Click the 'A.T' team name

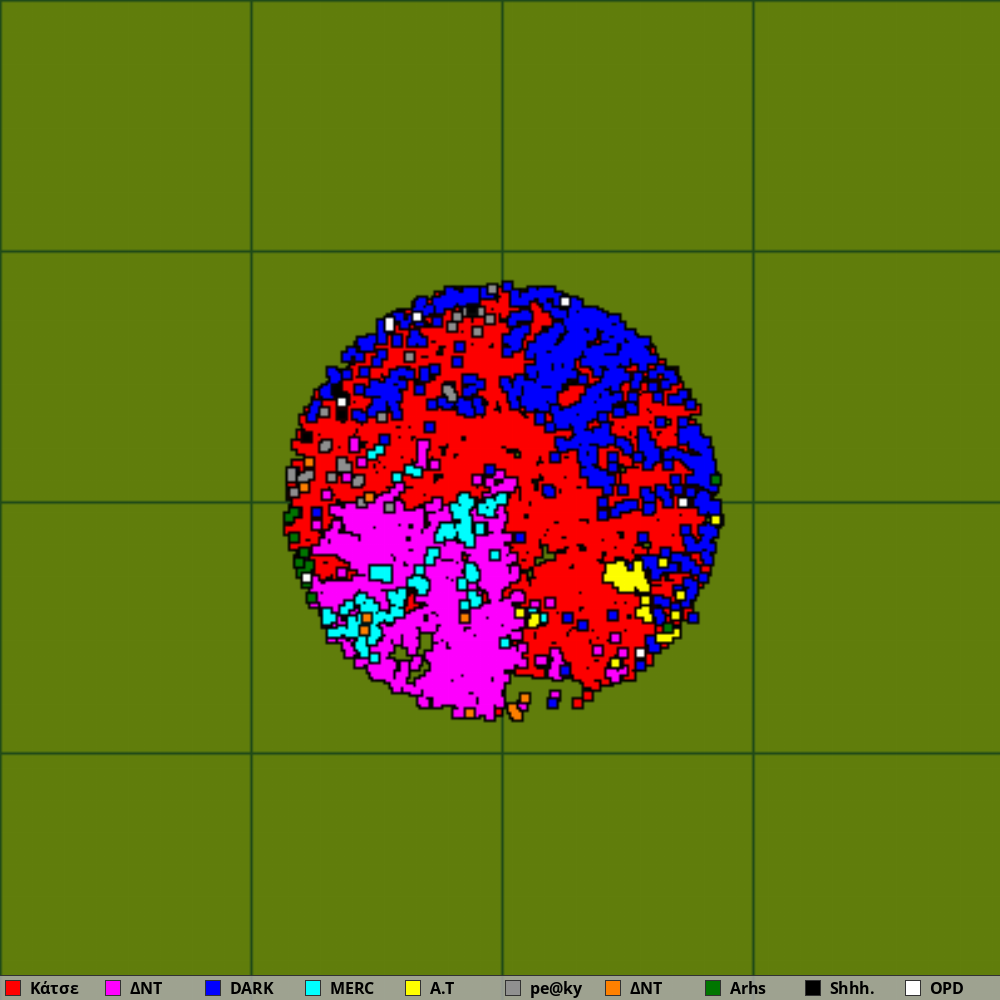coord(442,989)
